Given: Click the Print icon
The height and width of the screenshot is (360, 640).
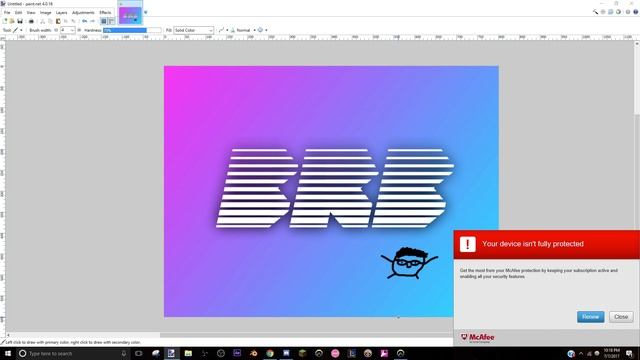Looking at the screenshot, I should click(31, 21).
